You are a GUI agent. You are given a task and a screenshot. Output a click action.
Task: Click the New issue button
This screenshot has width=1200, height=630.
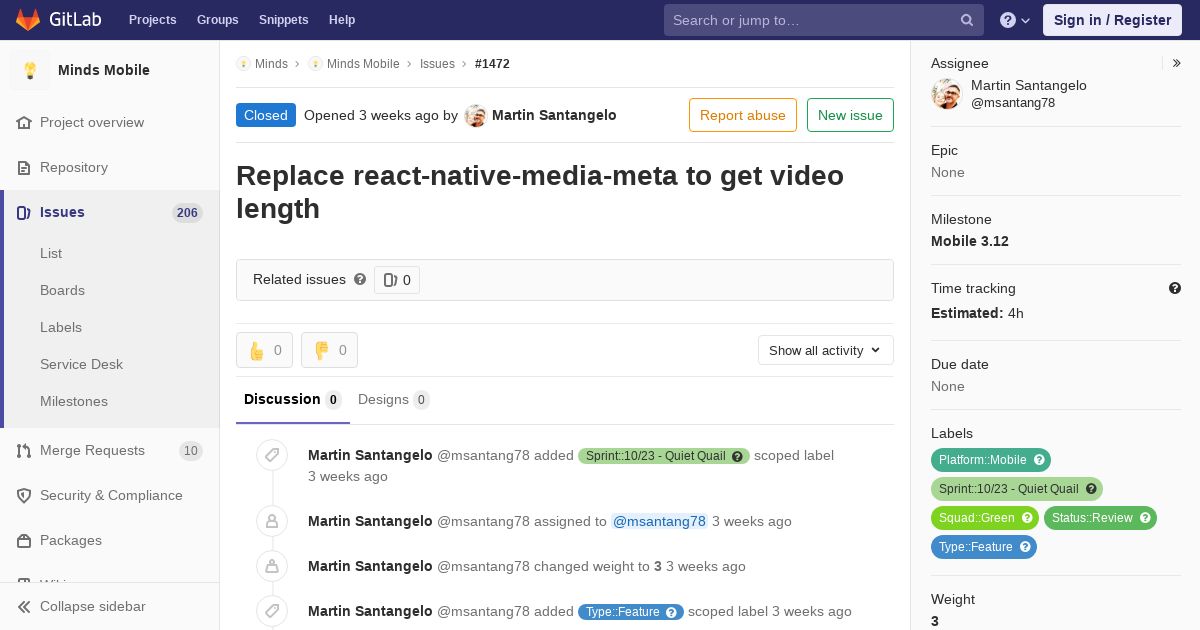[x=850, y=116]
